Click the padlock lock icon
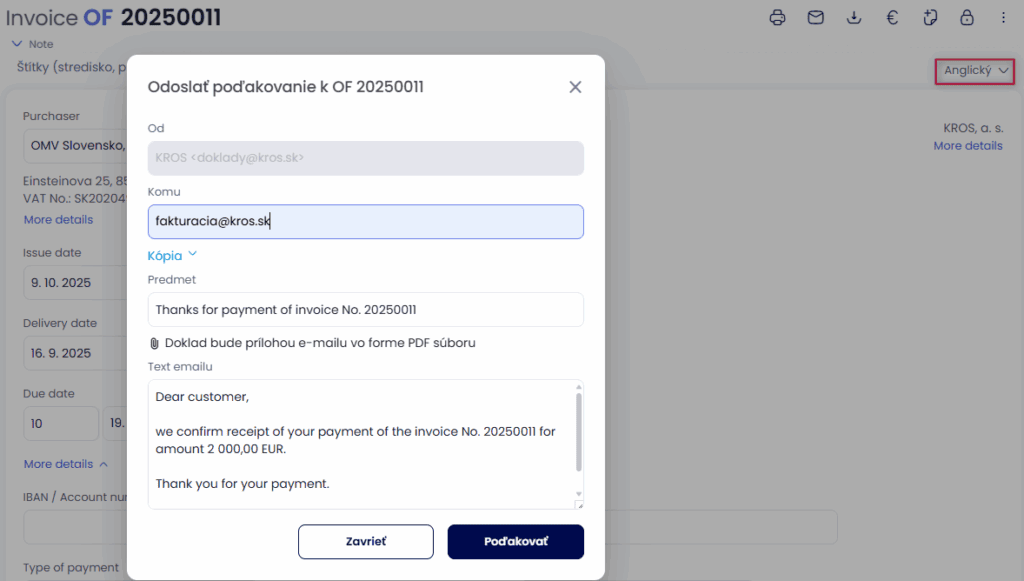The width and height of the screenshot is (1024, 581). pos(966,17)
